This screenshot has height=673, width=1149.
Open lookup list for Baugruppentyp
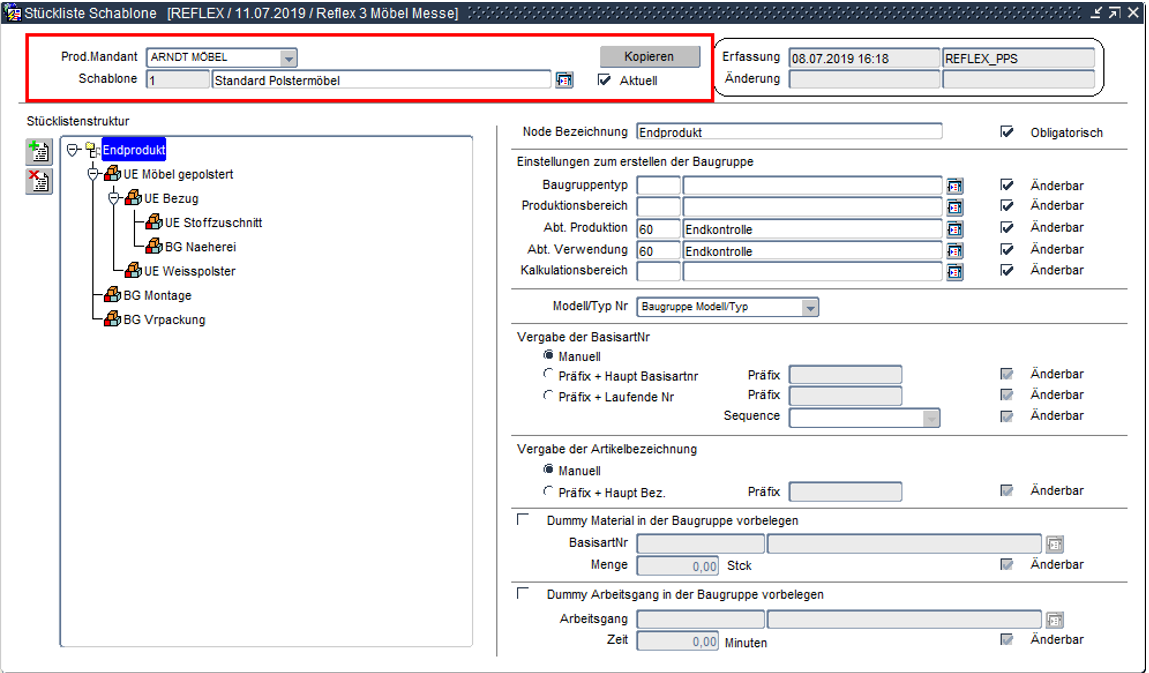(x=955, y=186)
